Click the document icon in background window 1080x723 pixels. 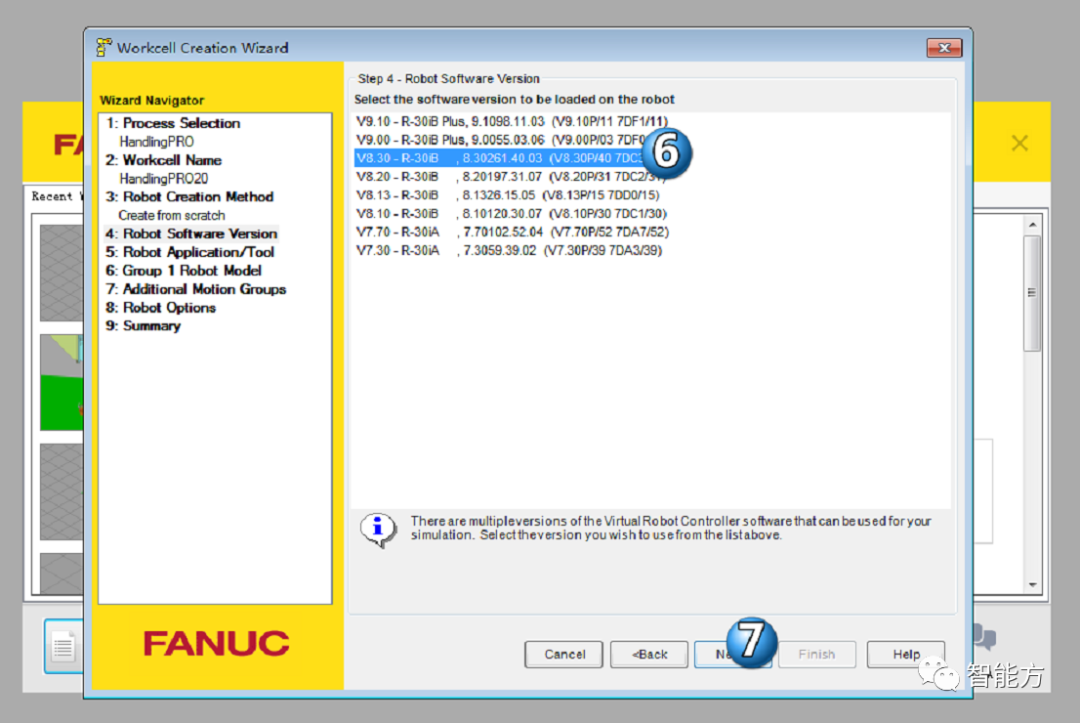pos(63,647)
